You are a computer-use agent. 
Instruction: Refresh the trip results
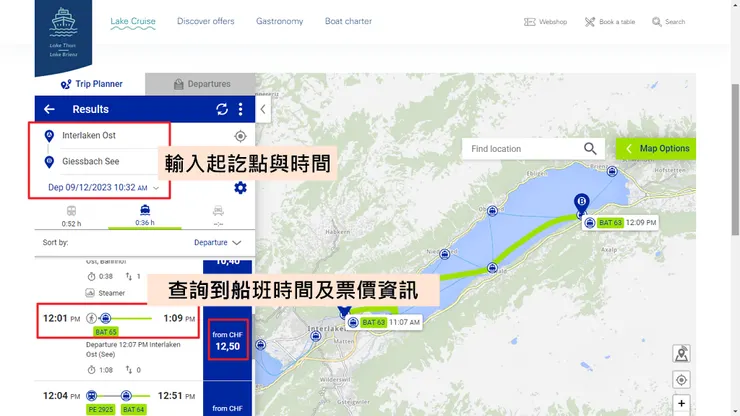click(x=222, y=109)
